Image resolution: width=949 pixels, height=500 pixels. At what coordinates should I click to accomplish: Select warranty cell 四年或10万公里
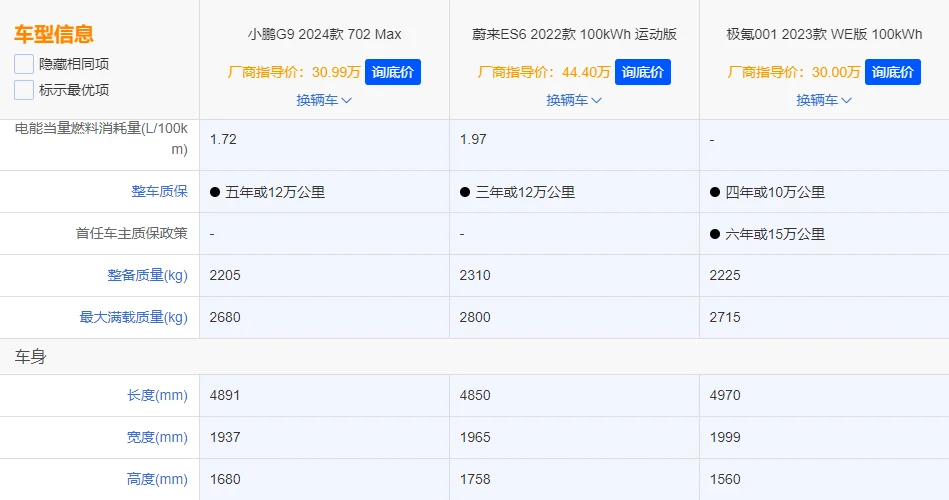coord(767,192)
